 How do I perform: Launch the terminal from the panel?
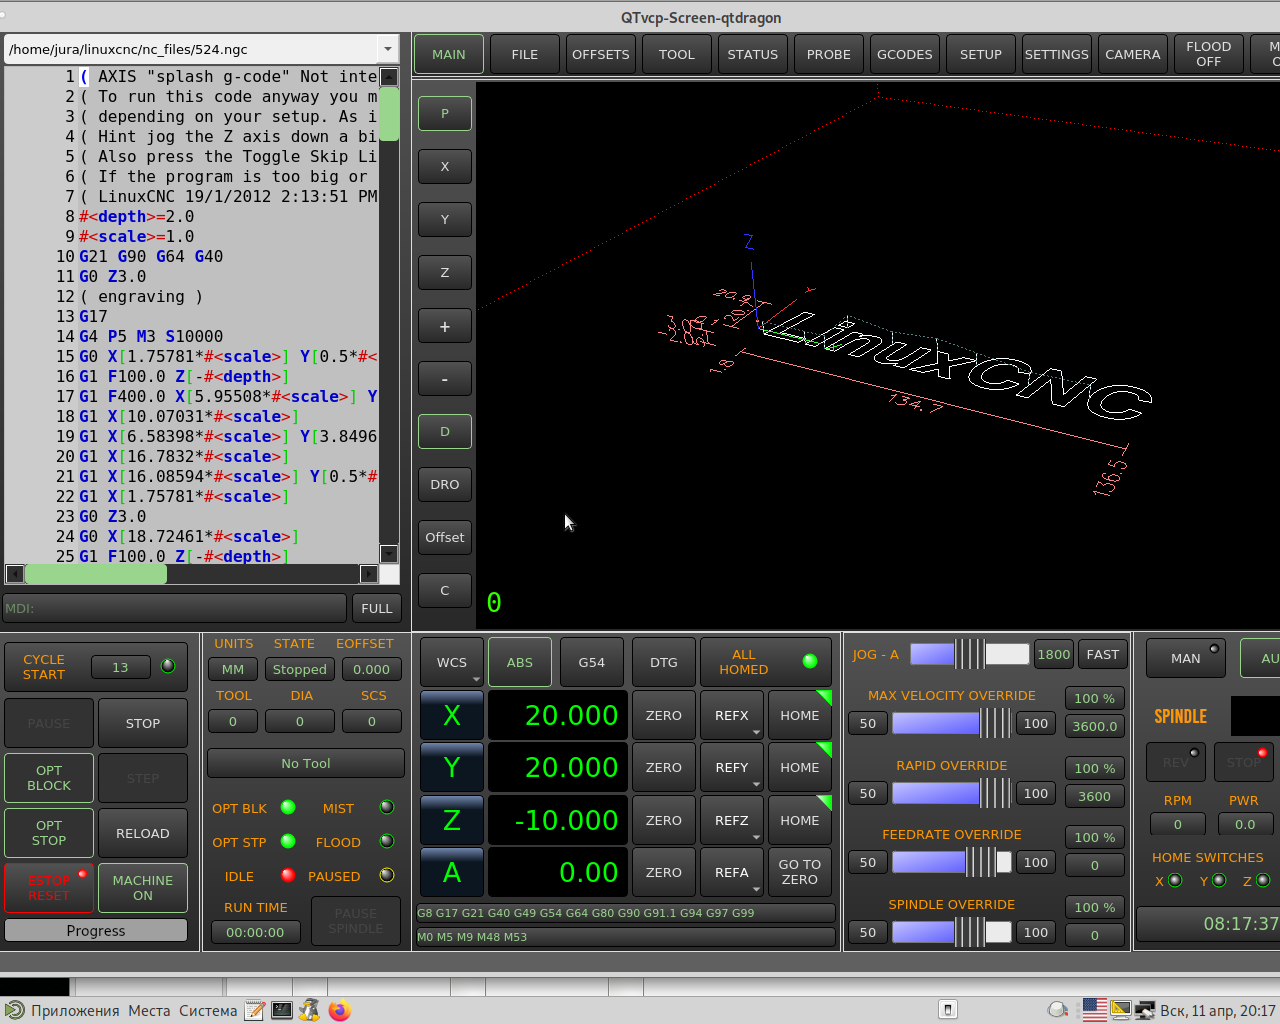[282, 1010]
